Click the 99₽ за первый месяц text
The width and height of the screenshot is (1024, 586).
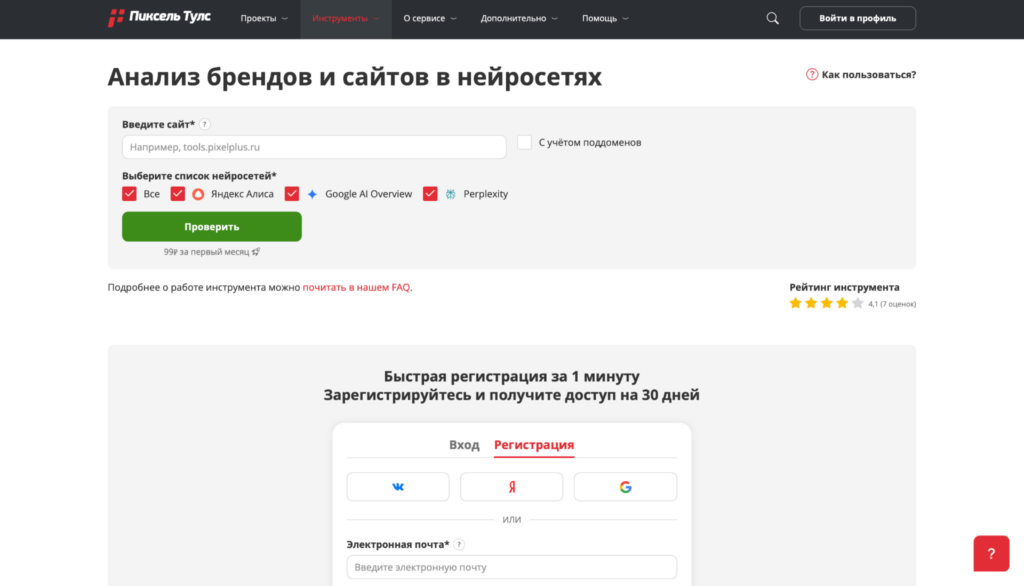click(x=206, y=252)
